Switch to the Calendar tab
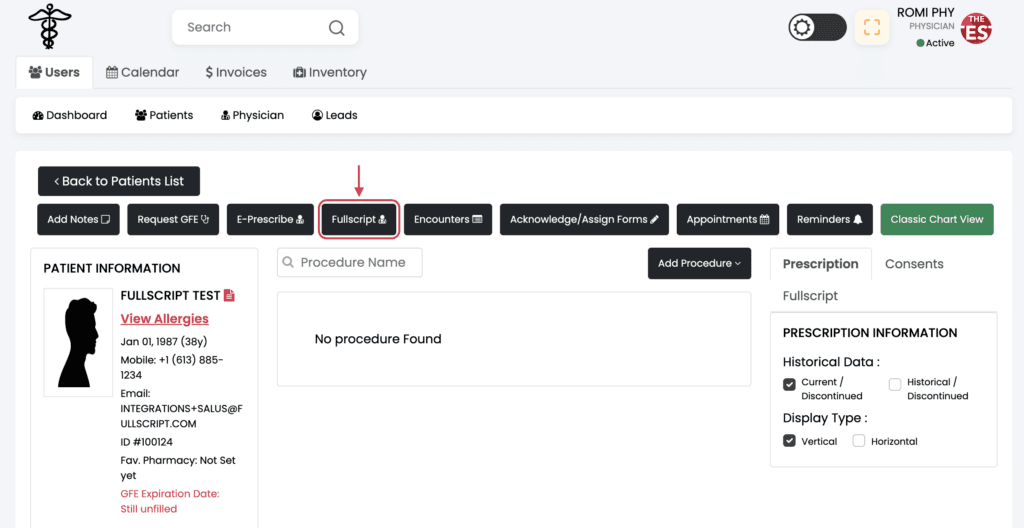Image resolution: width=1024 pixels, height=528 pixels. coord(142,73)
